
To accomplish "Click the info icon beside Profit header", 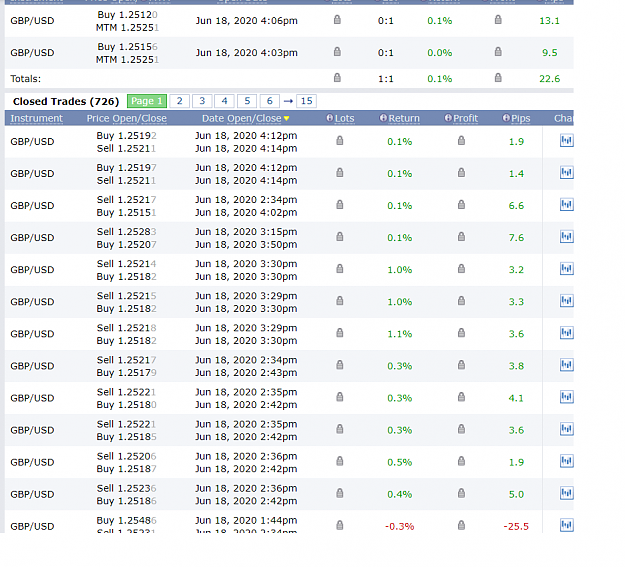I will click(448, 118).
